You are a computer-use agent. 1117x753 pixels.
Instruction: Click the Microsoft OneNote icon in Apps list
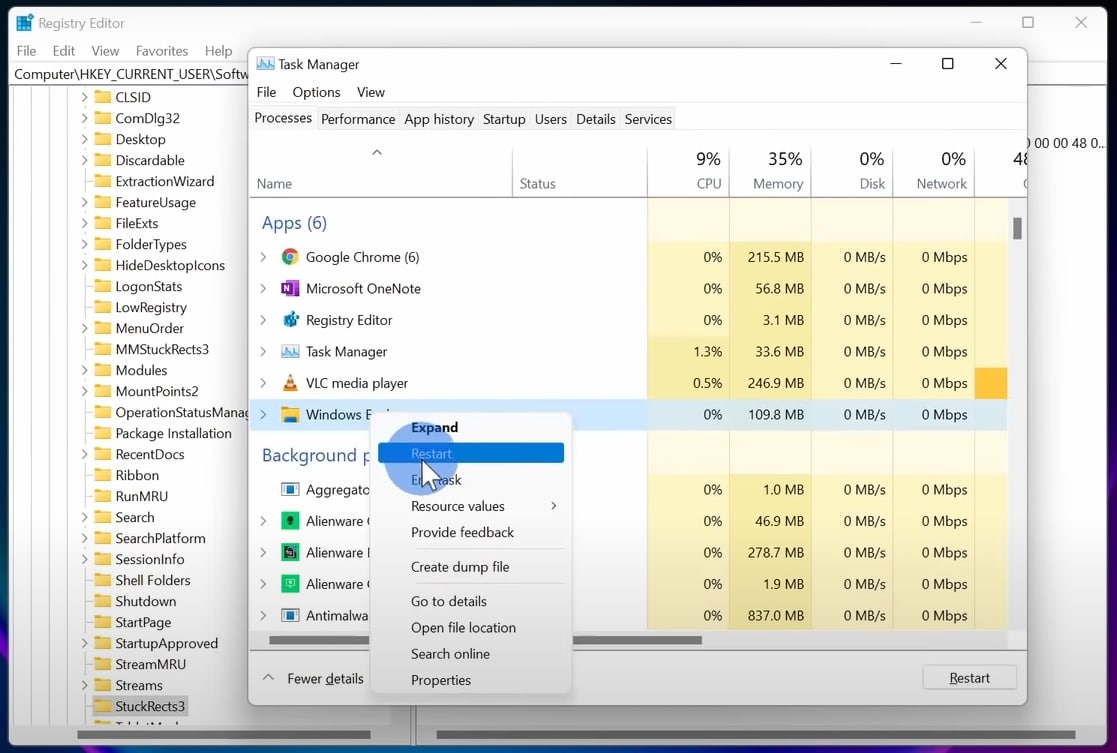(x=290, y=289)
